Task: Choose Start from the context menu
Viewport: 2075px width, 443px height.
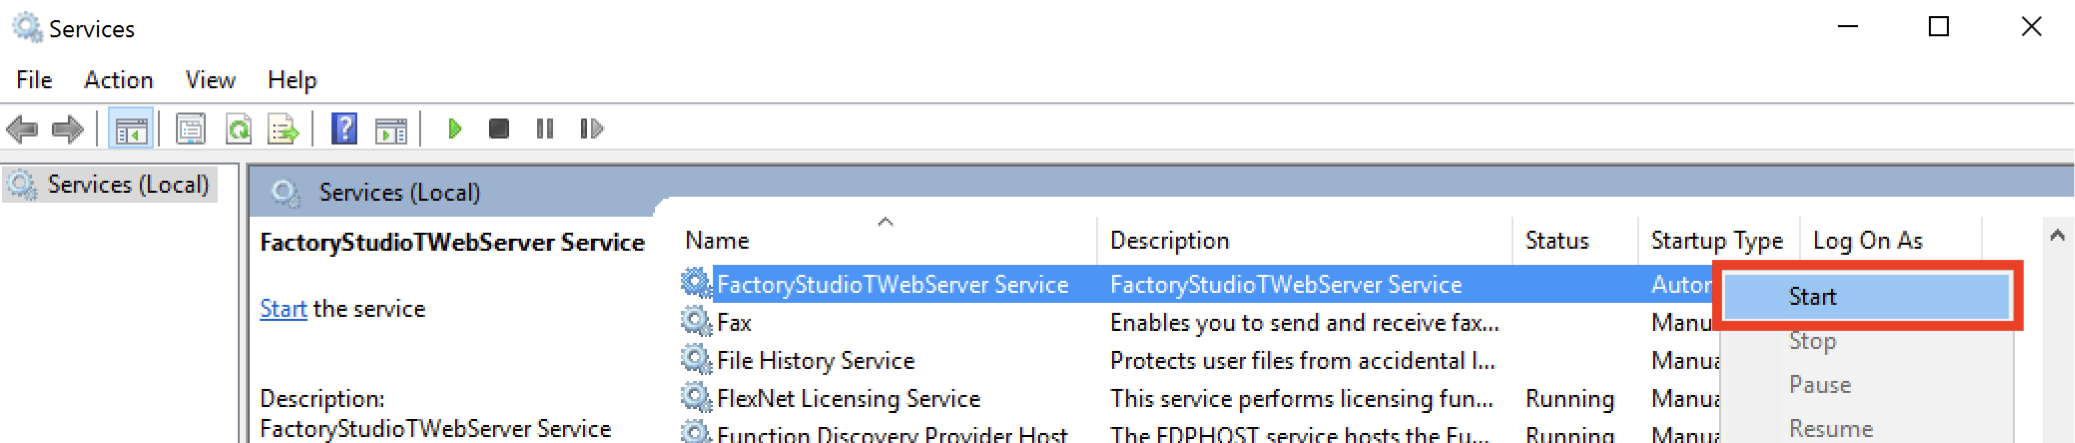Action: coord(1866,297)
